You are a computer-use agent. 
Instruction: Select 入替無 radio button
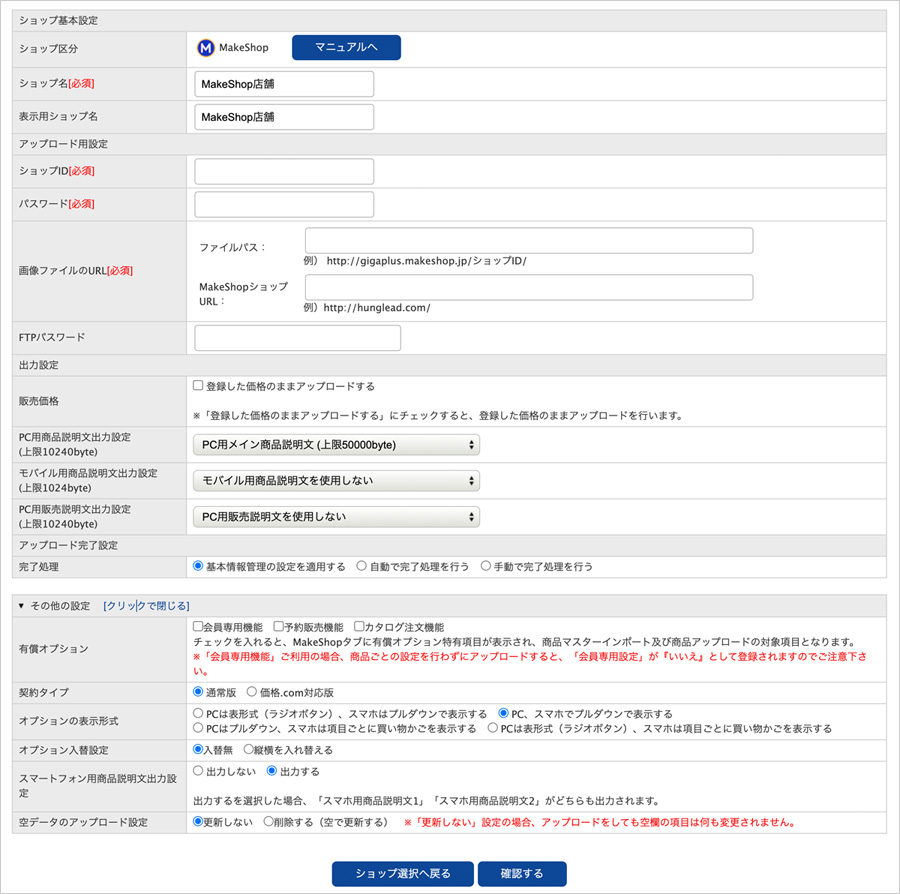coord(198,749)
